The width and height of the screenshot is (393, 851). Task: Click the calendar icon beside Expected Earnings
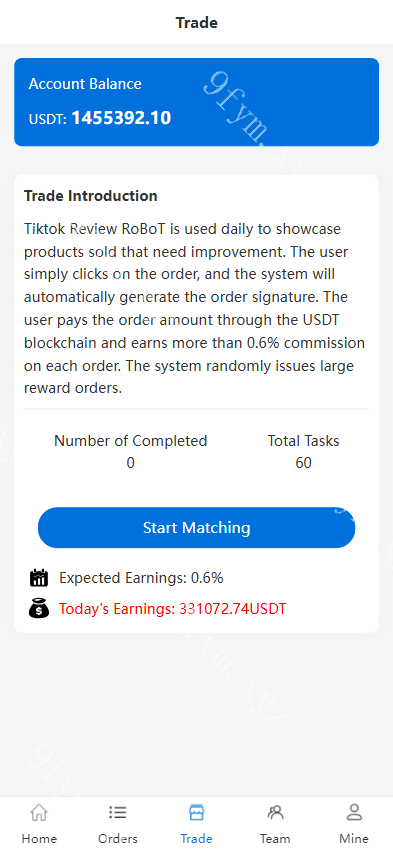[39, 577]
